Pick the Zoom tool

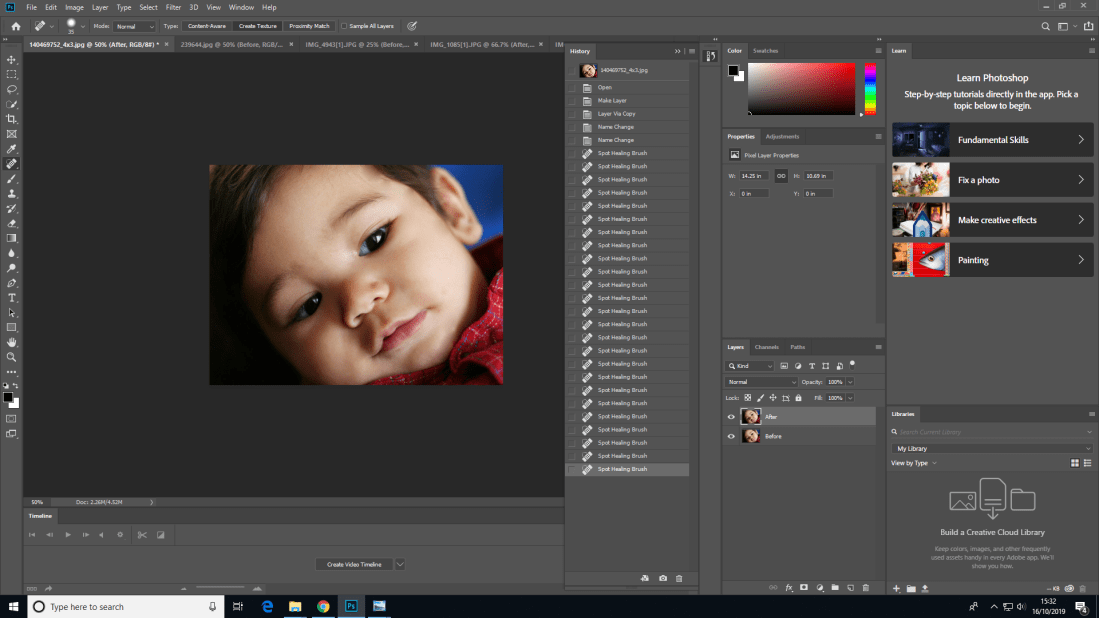click(x=12, y=356)
